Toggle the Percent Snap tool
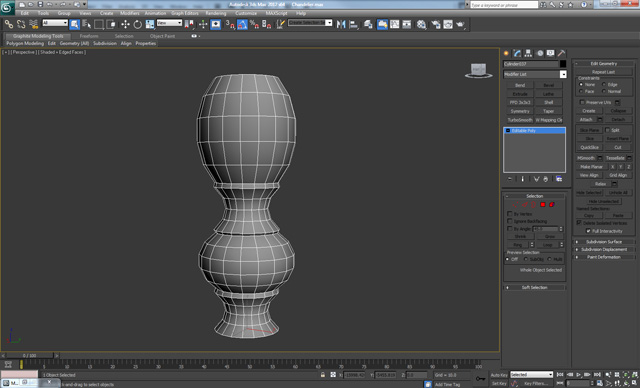Viewport: 640px width, 388px height. (254, 24)
